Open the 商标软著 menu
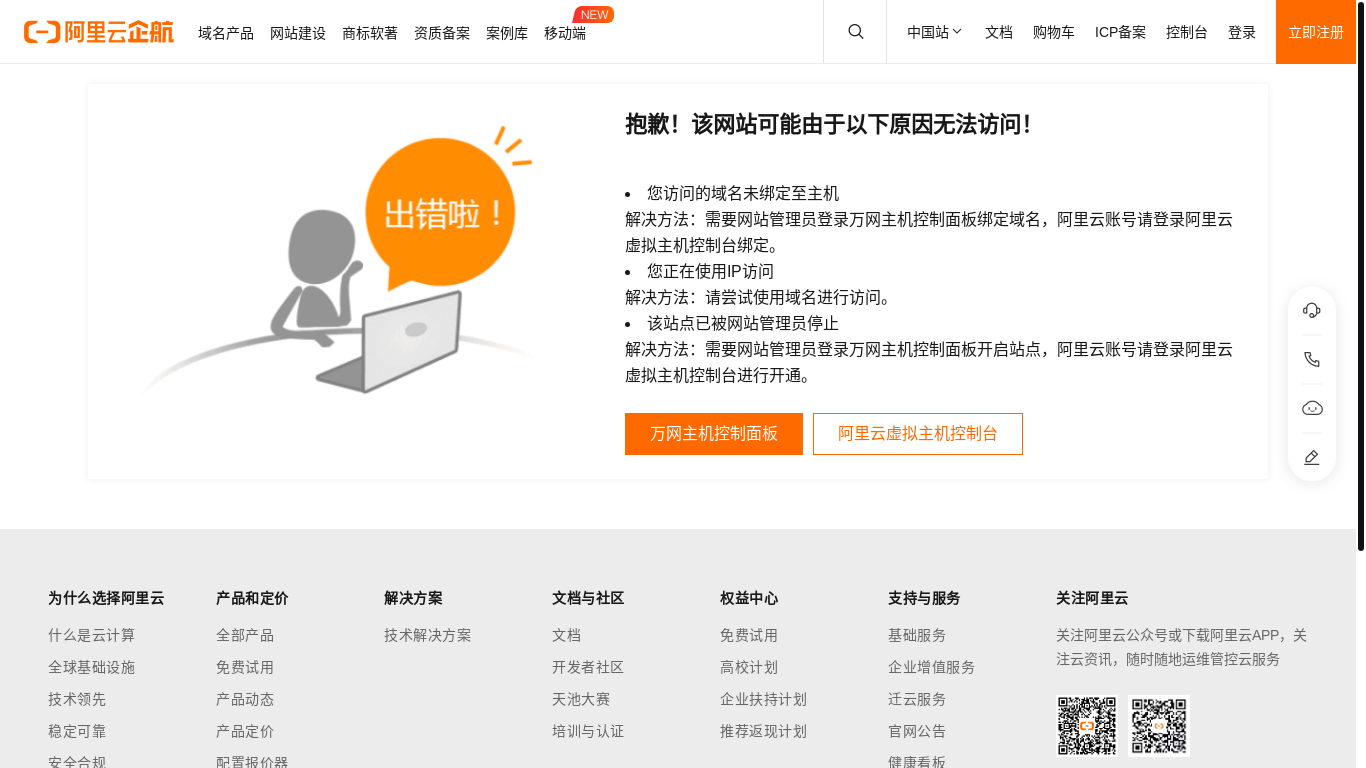1366x768 pixels. pyautogui.click(x=370, y=33)
